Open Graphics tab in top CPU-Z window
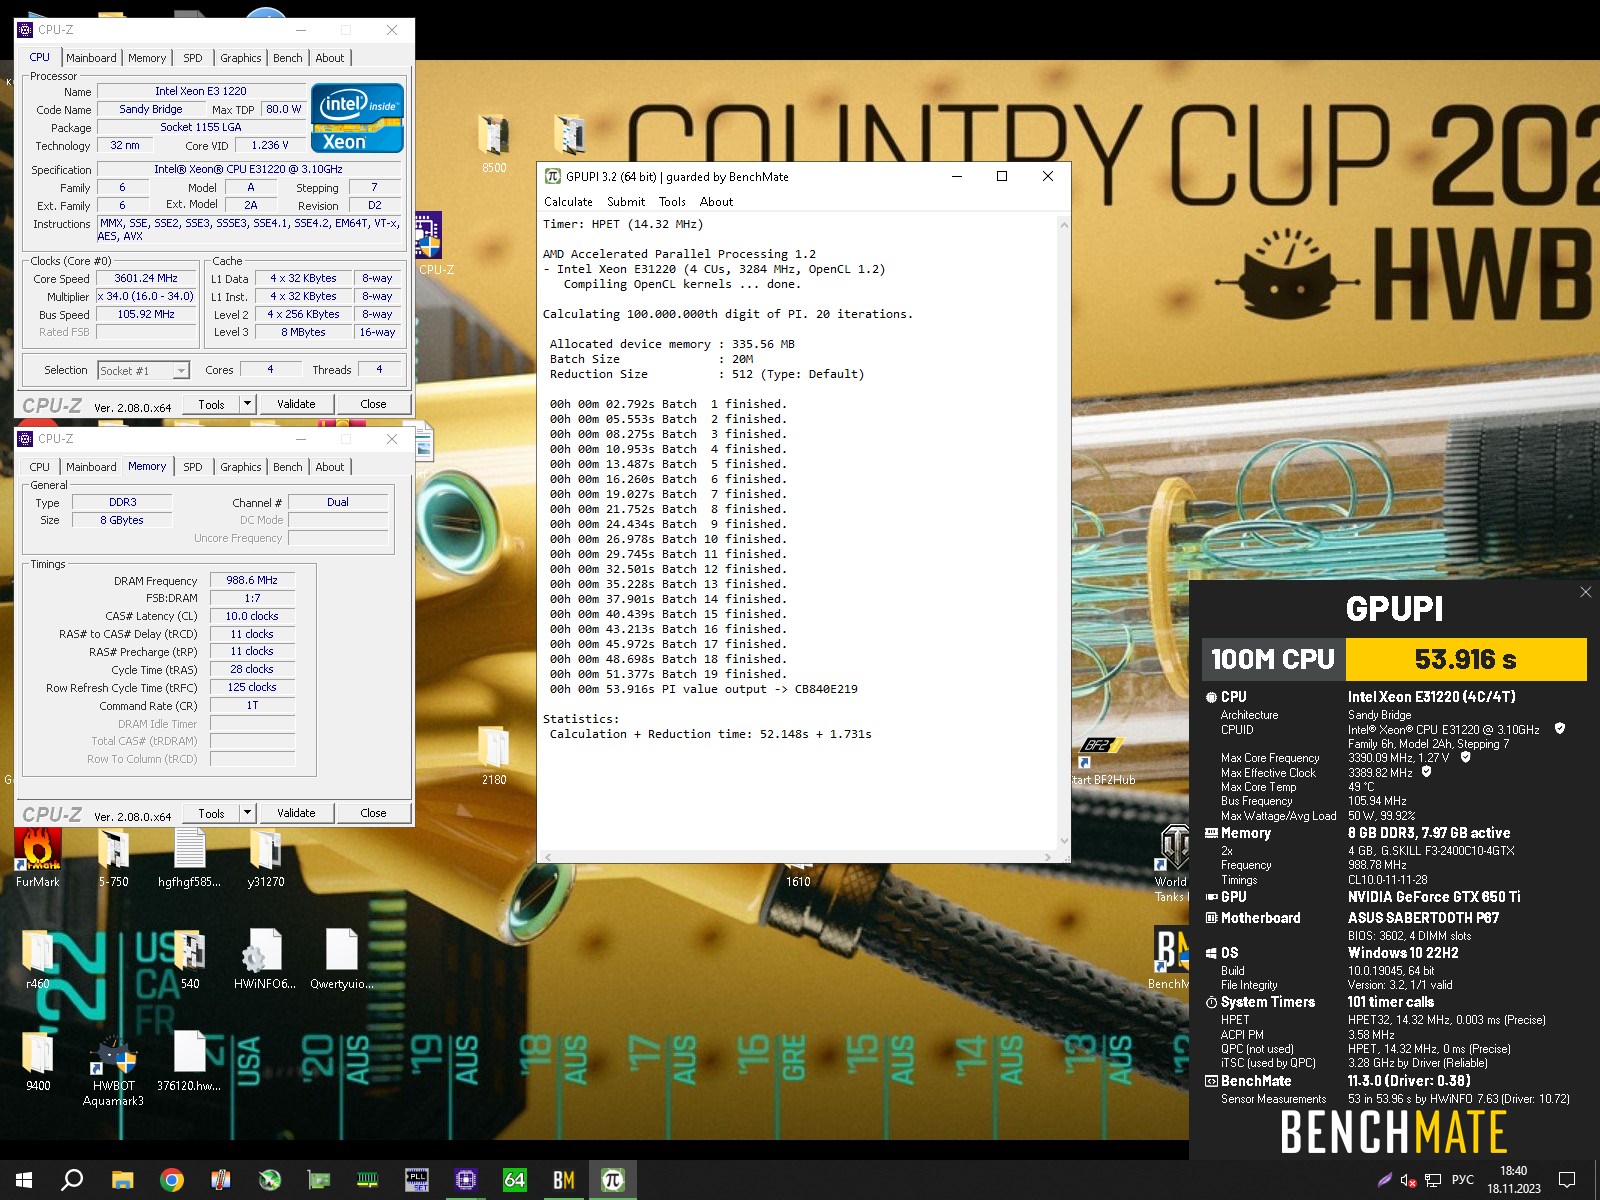Viewport: 1600px width, 1200px height. (x=241, y=58)
